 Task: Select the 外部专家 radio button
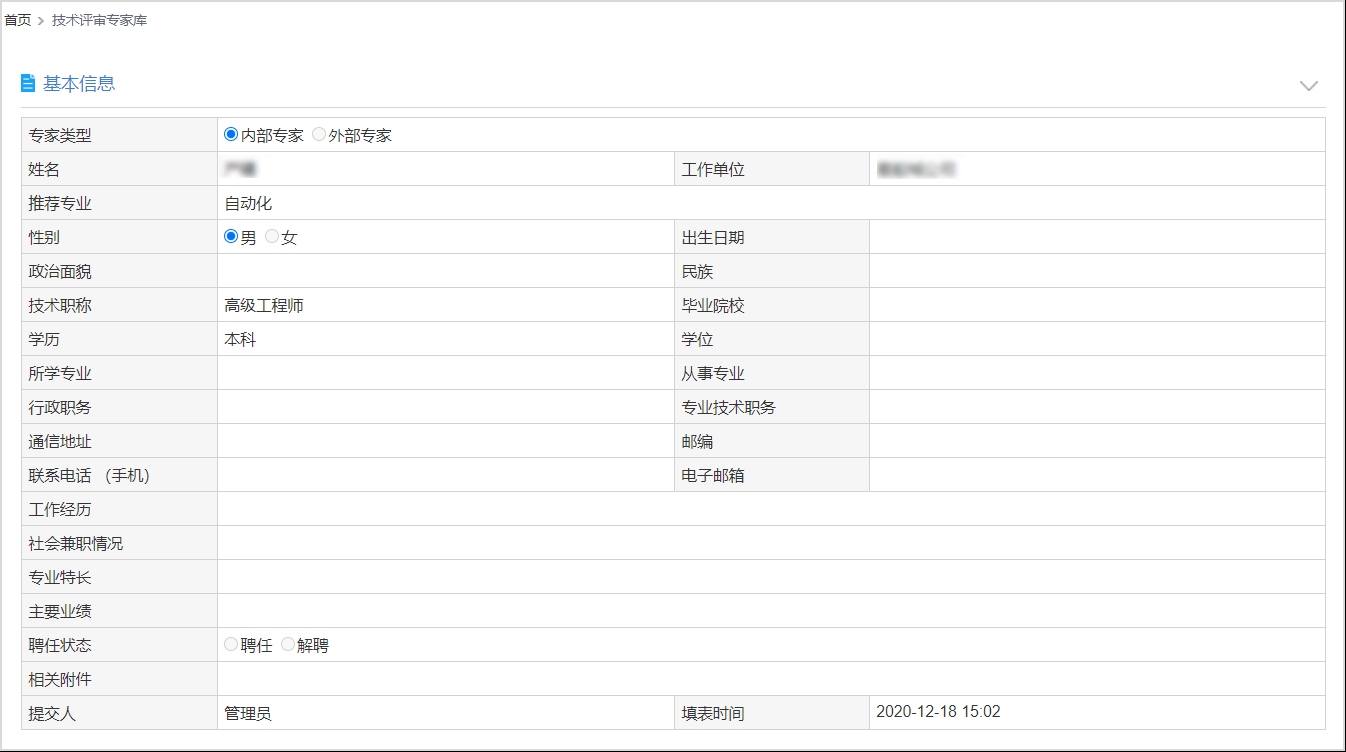click(x=319, y=135)
